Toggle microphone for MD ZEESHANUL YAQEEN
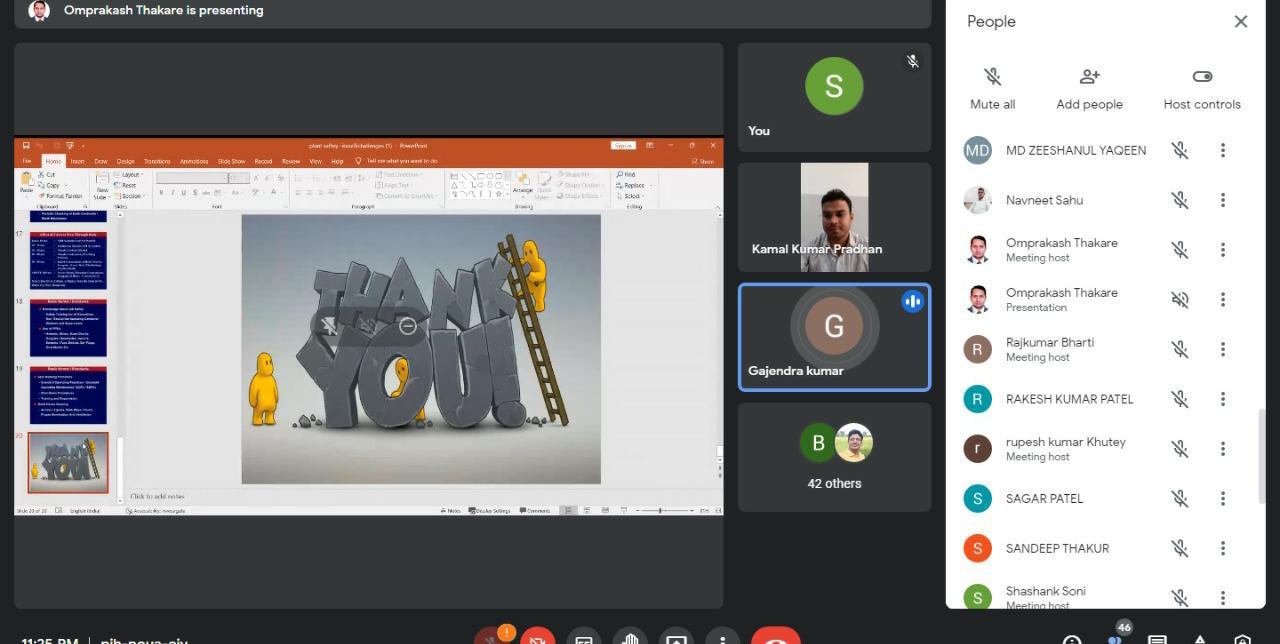 [1180, 150]
